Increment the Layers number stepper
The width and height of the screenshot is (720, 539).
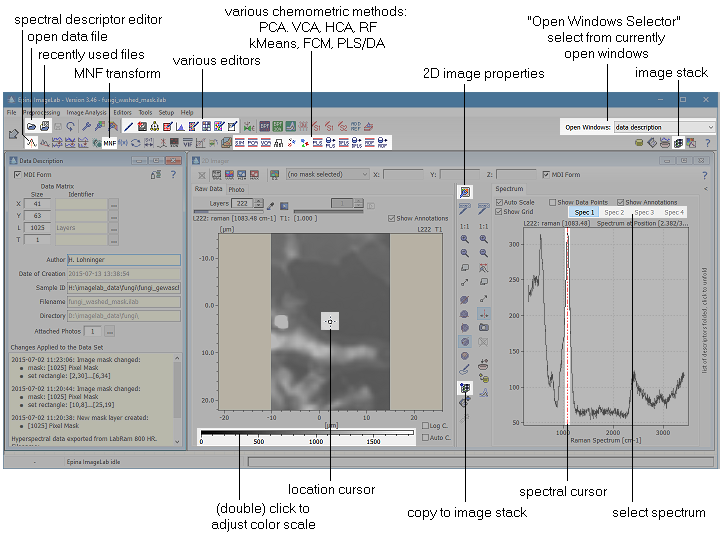point(259,200)
